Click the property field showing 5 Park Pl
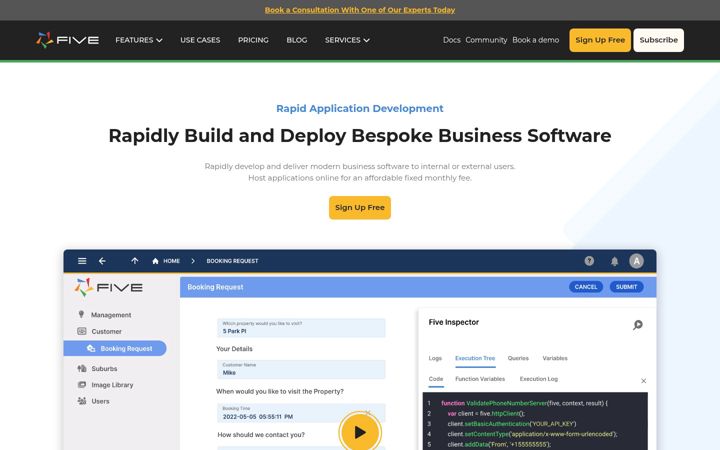The image size is (720, 450). pyautogui.click(x=301, y=328)
